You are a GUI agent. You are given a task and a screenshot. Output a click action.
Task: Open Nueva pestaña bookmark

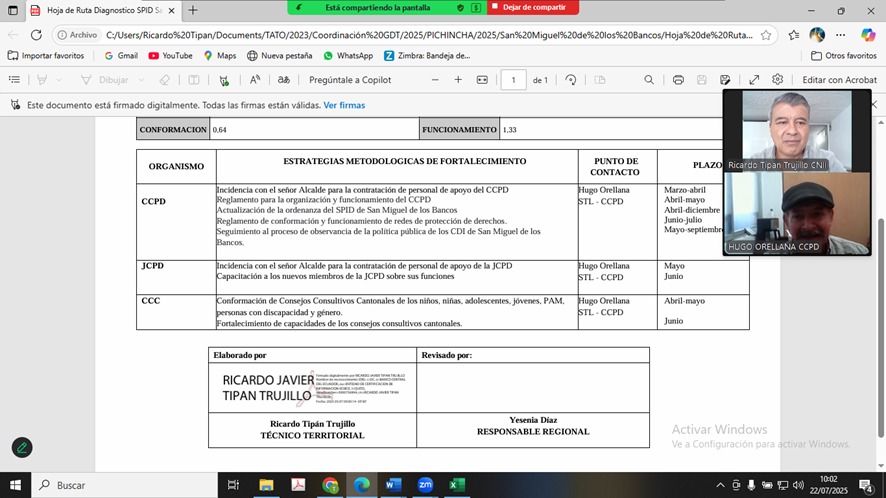pos(279,55)
